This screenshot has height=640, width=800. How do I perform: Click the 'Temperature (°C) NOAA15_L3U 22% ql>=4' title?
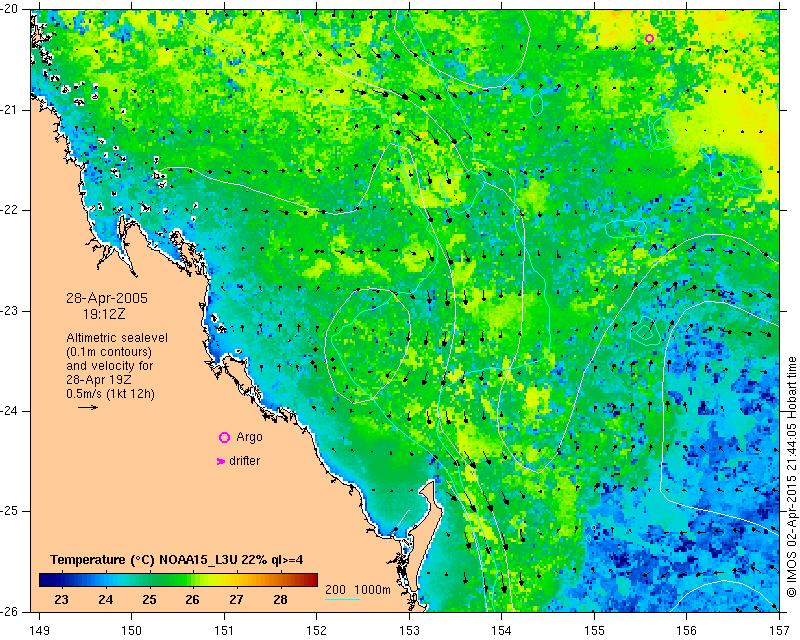[177, 560]
